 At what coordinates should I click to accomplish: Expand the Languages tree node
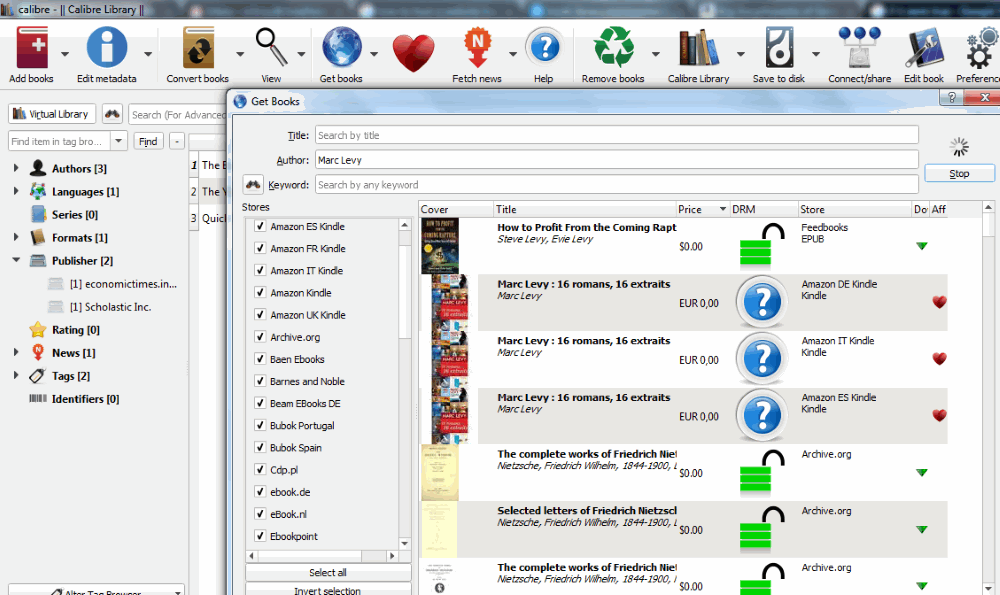pyautogui.click(x=16, y=191)
